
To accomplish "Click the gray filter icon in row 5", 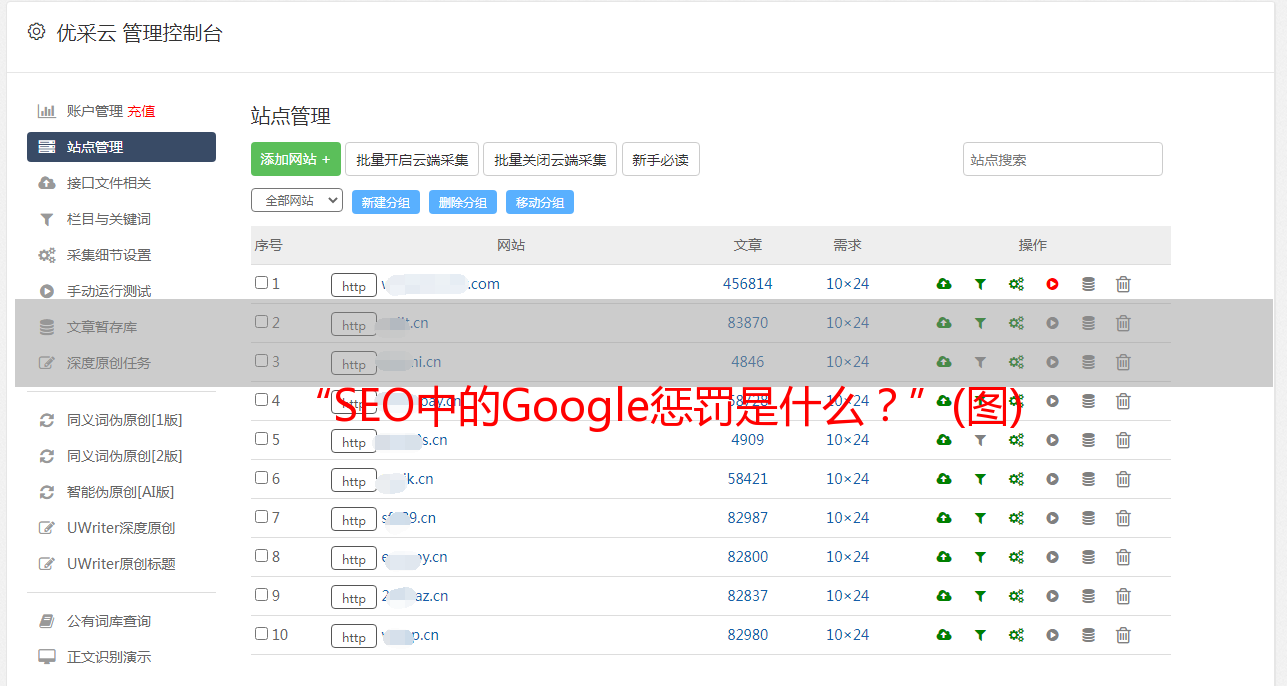I will pos(980,440).
